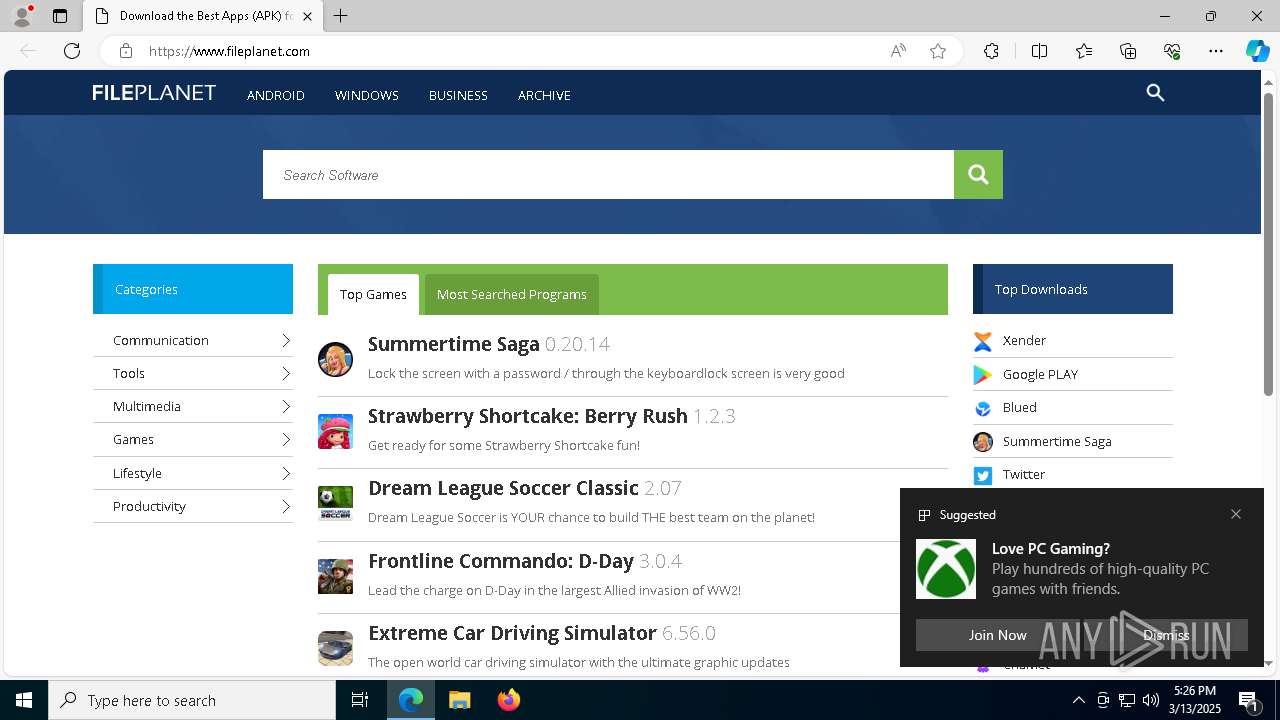Screen dimensions: 1280x720
Task: Go to the FILEPLANET home logo
Action: (154, 93)
